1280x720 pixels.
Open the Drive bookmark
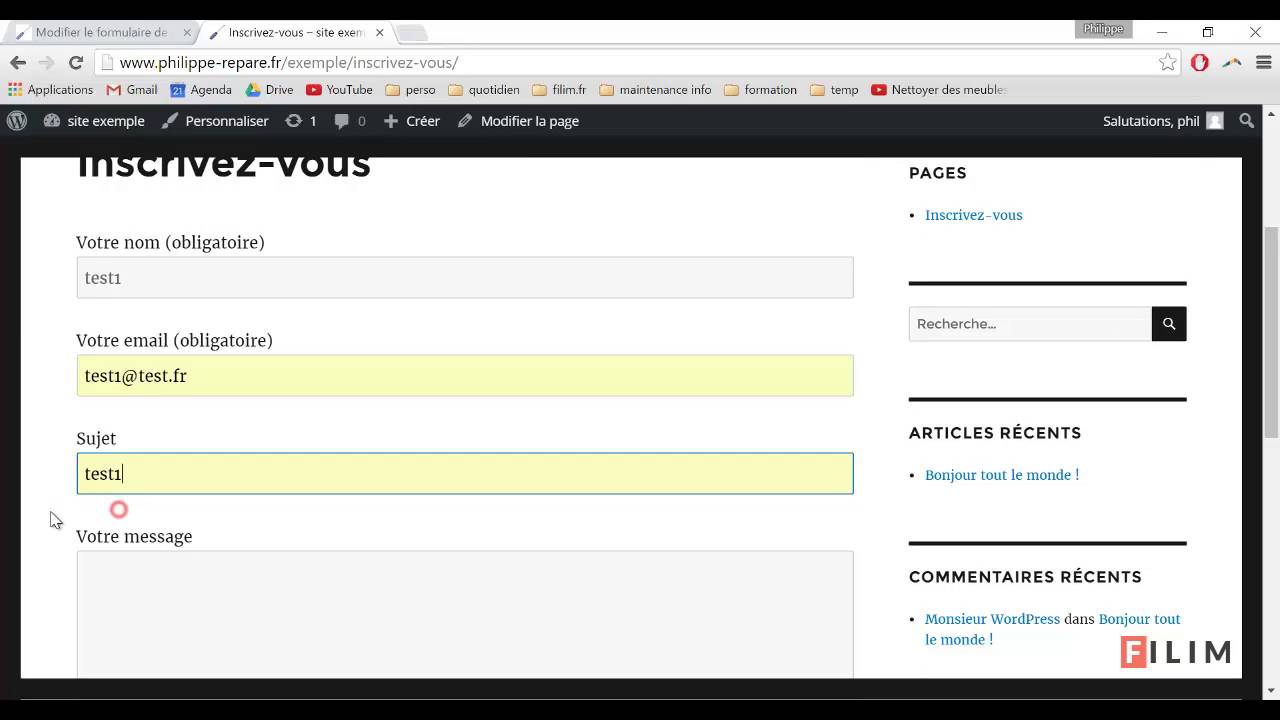[x=270, y=90]
